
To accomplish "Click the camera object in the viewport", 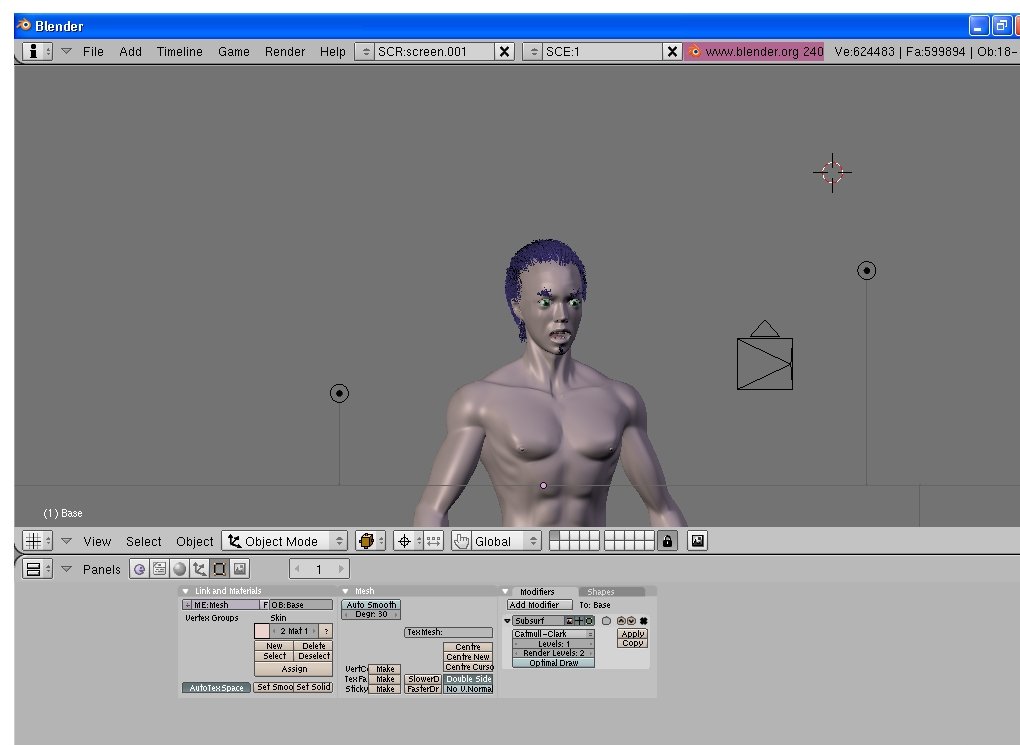I will click(x=764, y=355).
